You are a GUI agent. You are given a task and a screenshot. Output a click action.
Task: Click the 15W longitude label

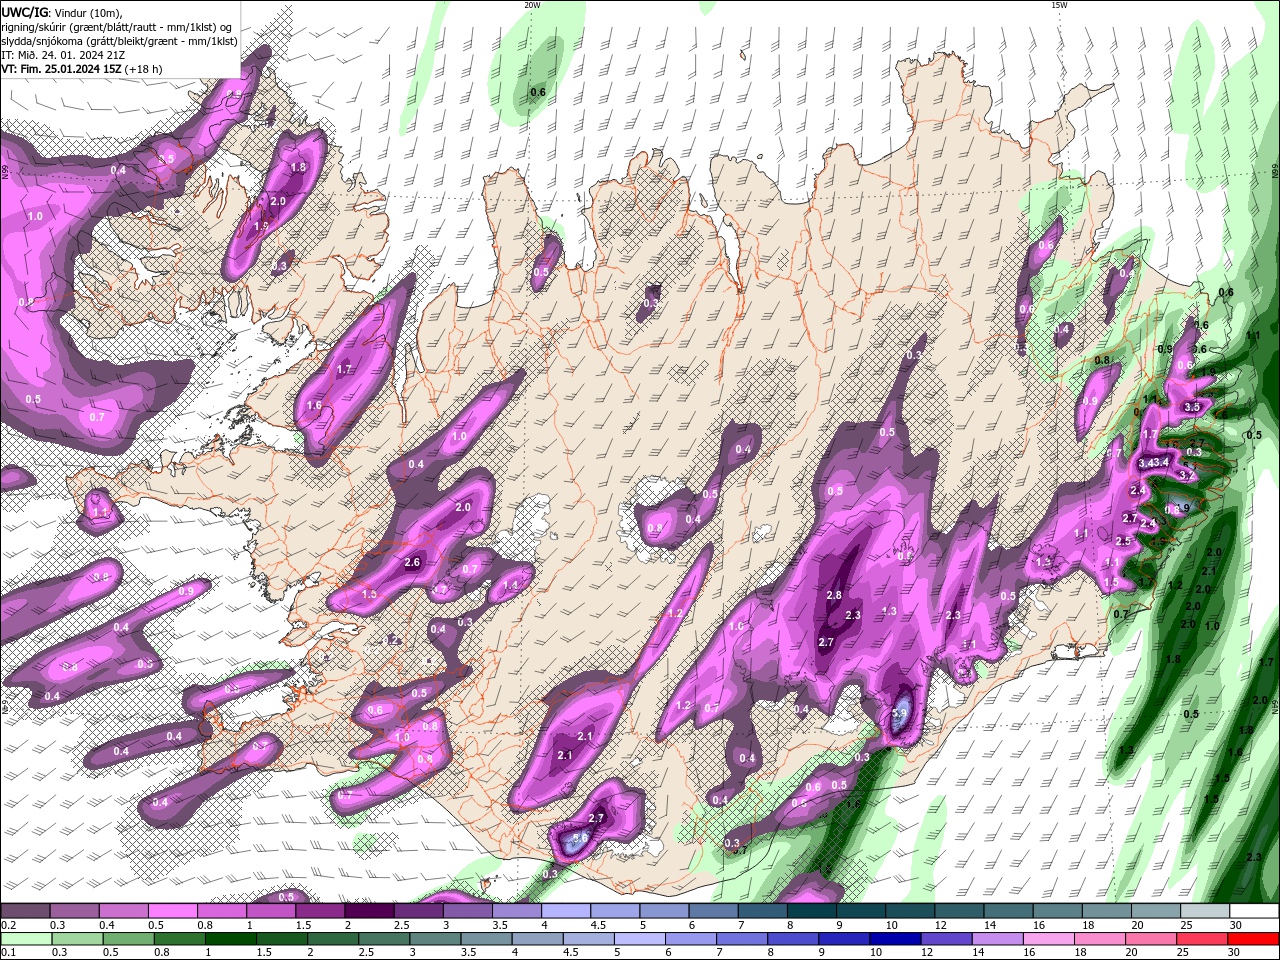(1059, 5)
